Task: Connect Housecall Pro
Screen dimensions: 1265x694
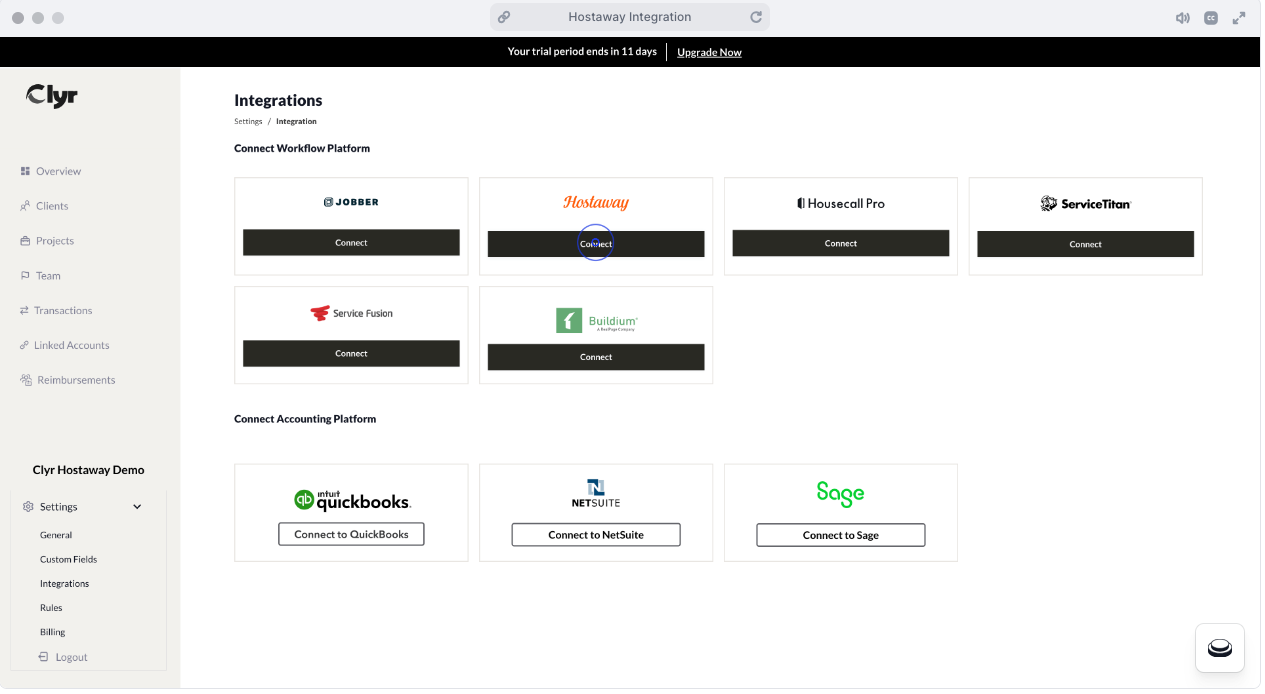Action: (x=841, y=243)
